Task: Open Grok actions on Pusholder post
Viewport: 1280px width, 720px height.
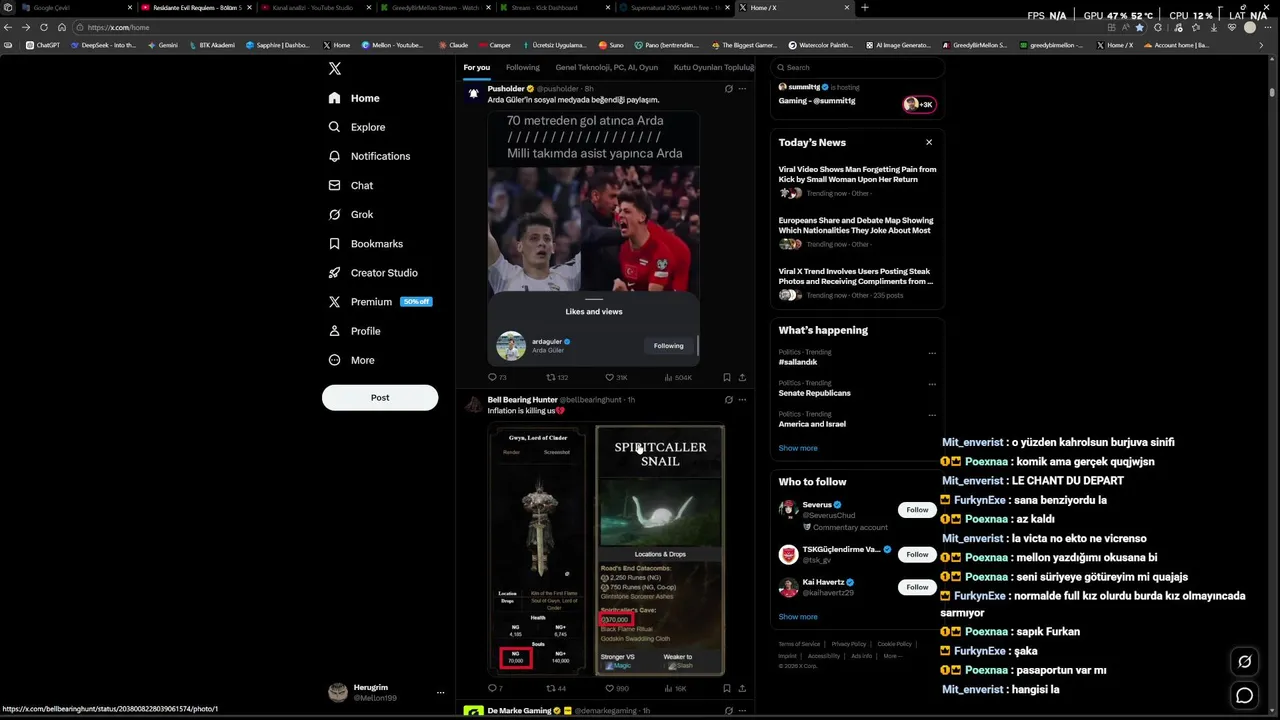Action: pyautogui.click(x=728, y=89)
